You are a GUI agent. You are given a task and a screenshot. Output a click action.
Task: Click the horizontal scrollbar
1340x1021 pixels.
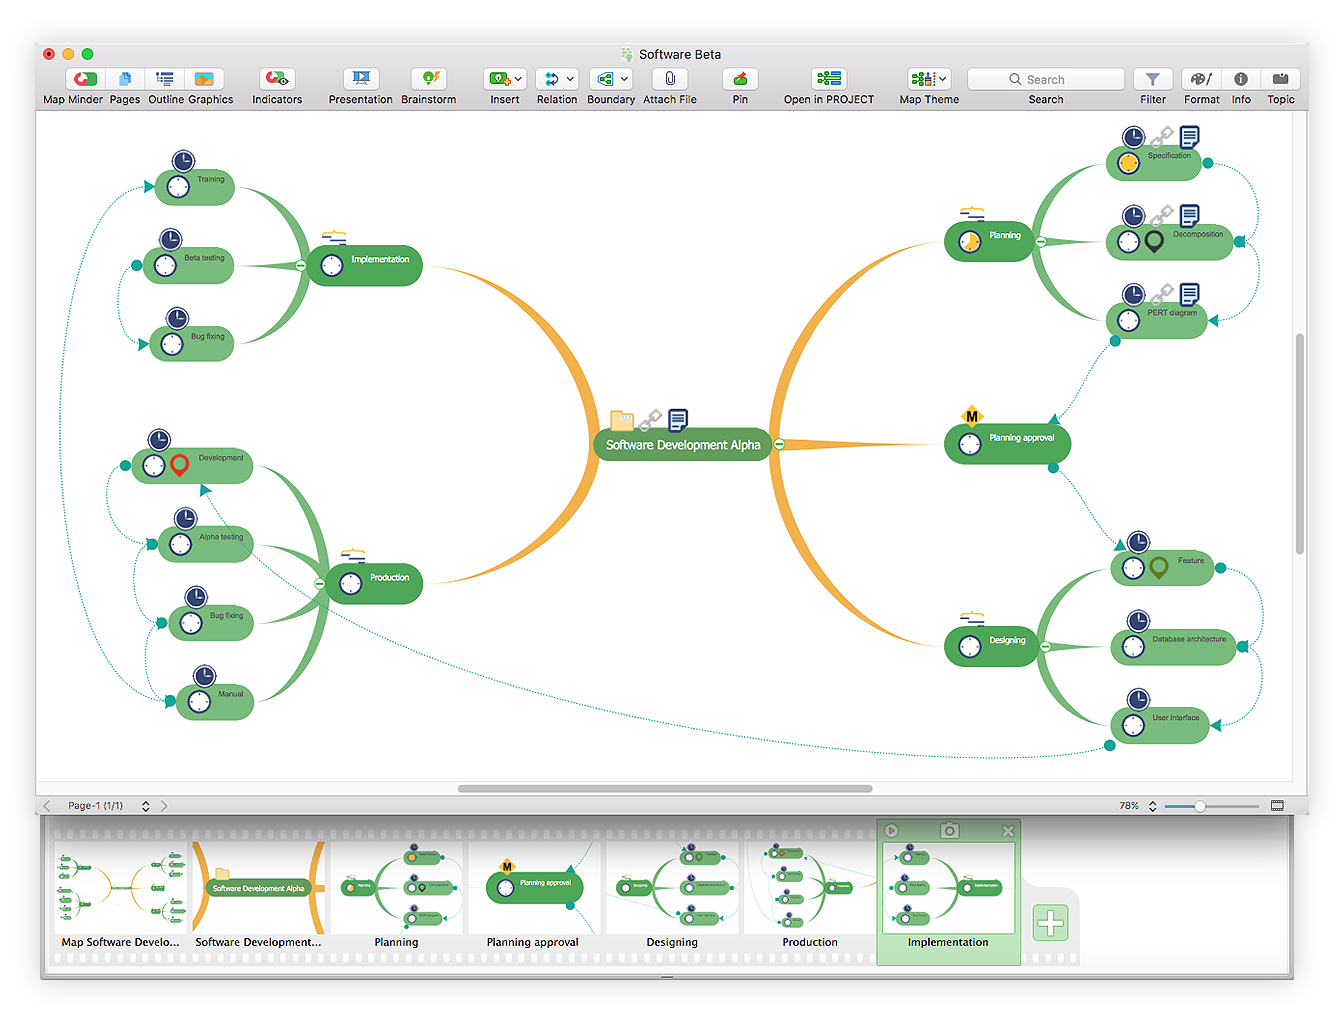[x=665, y=788]
